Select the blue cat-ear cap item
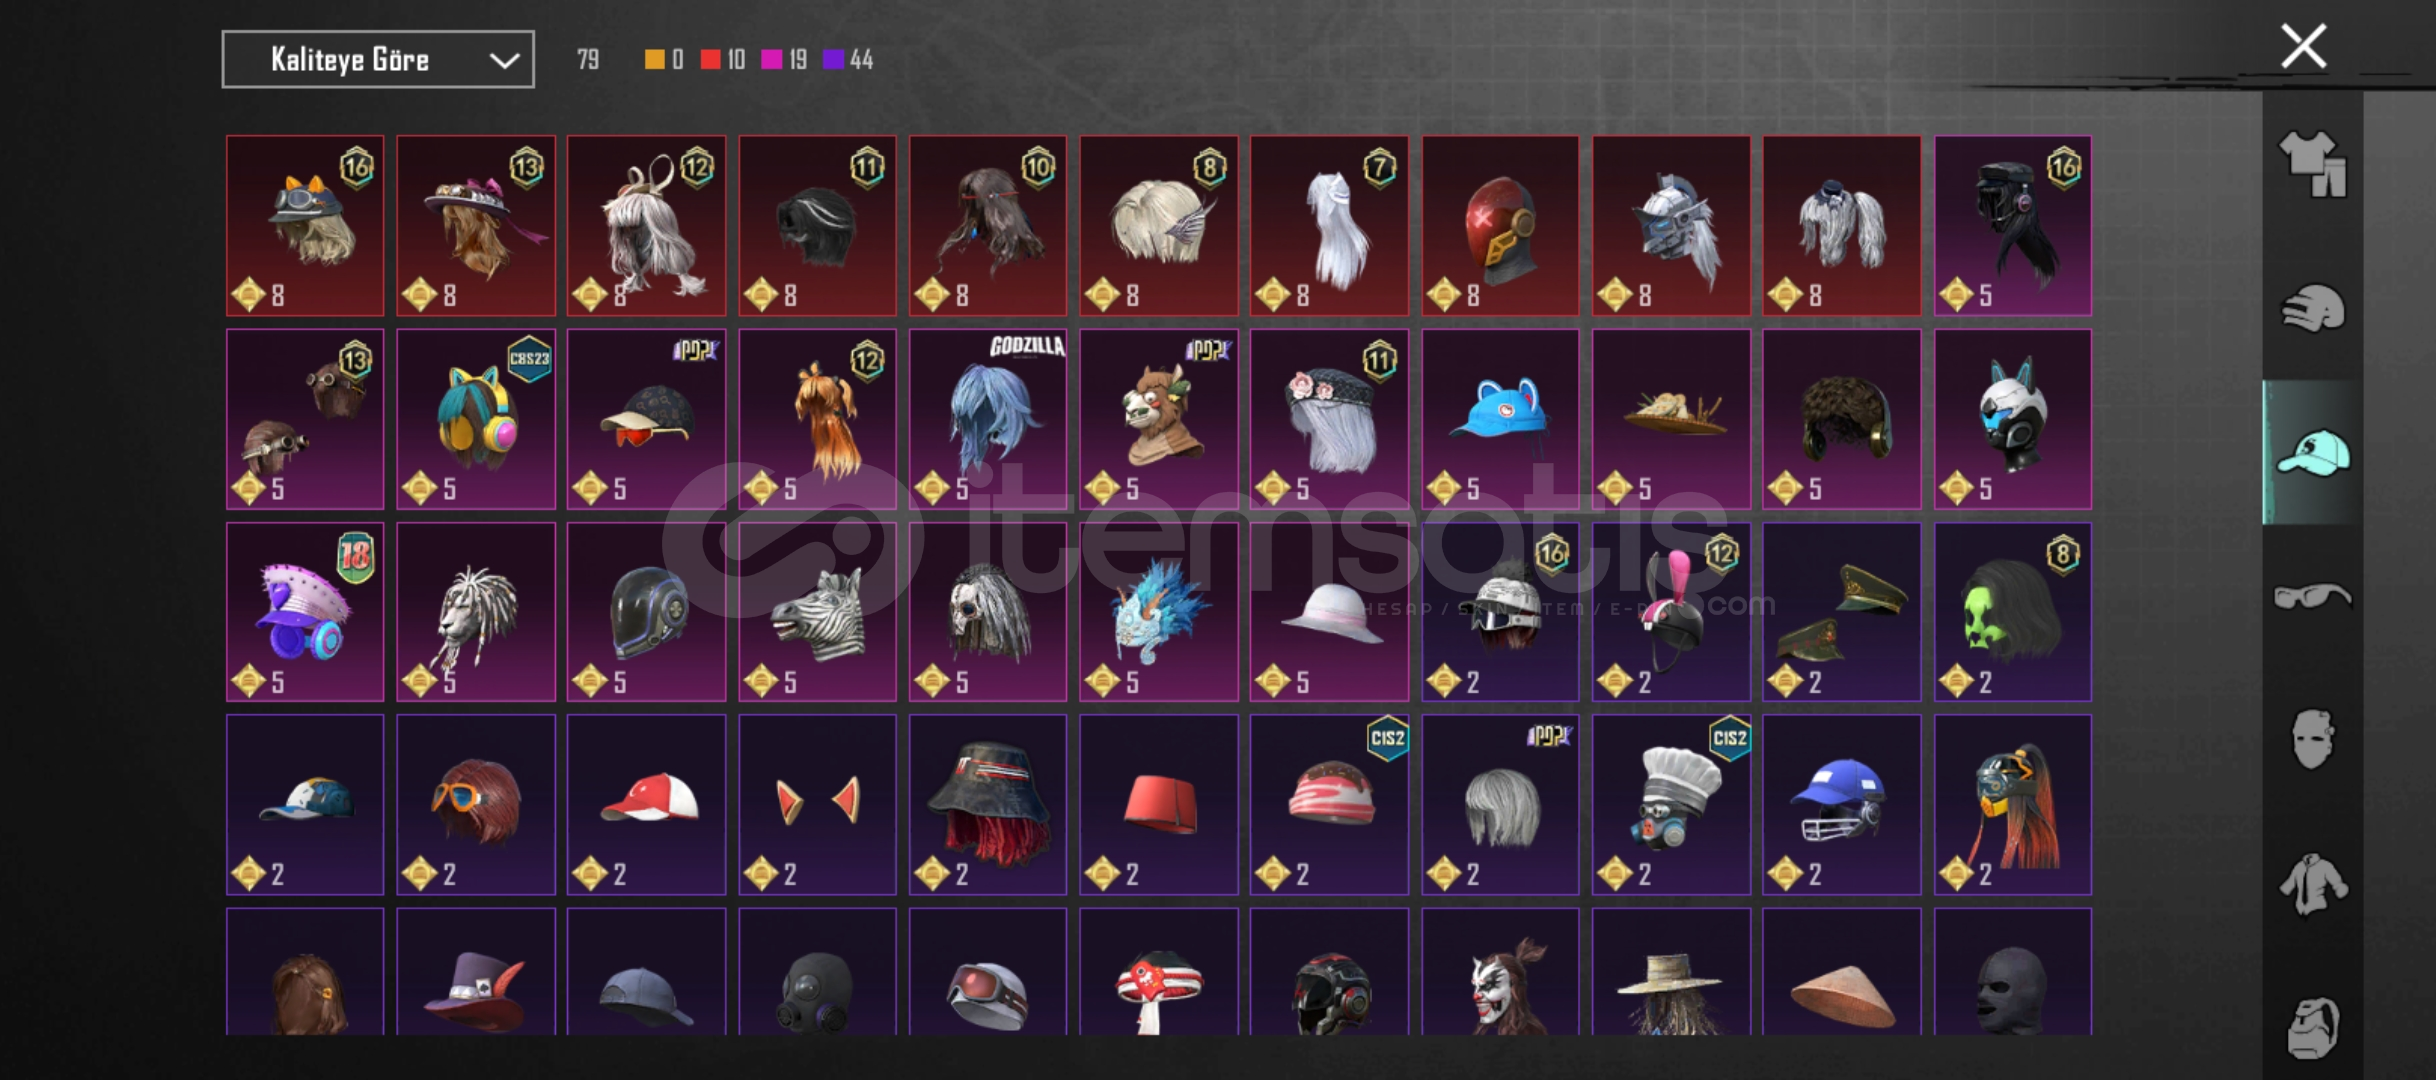The height and width of the screenshot is (1080, 2436). coord(1500,418)
